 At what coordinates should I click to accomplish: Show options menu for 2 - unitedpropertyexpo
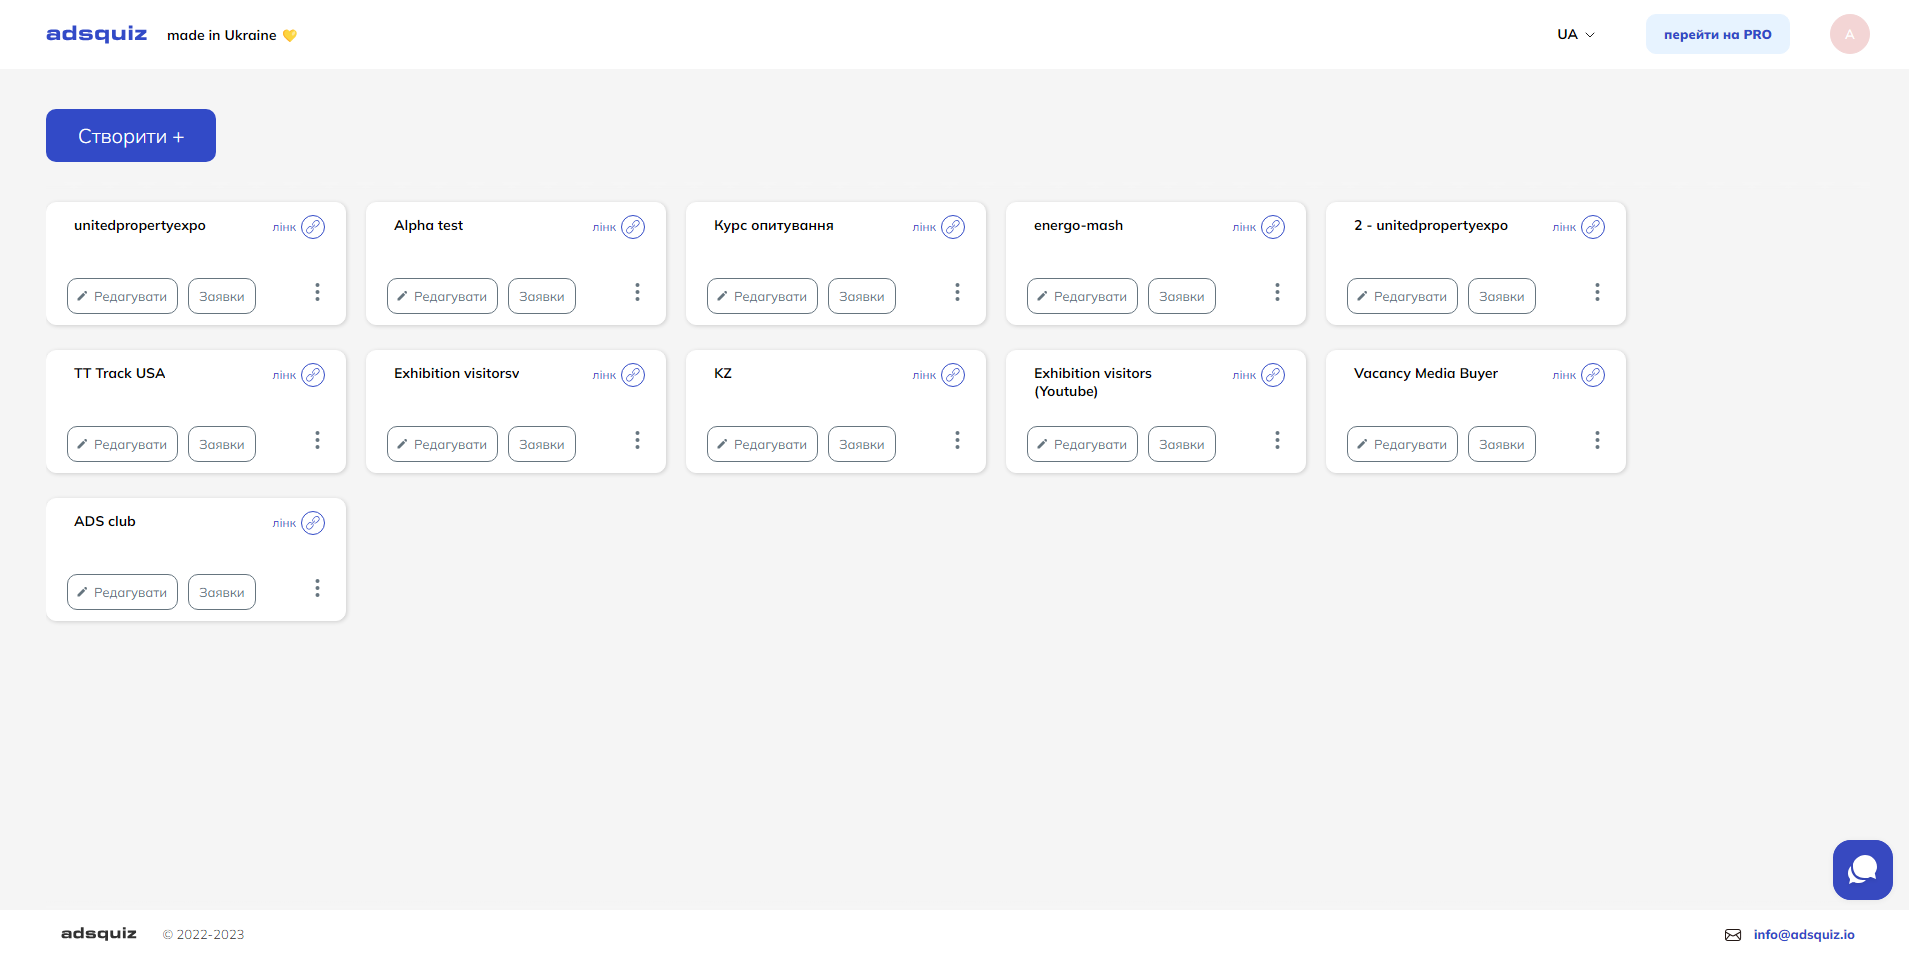click(x=1597, y=292)
